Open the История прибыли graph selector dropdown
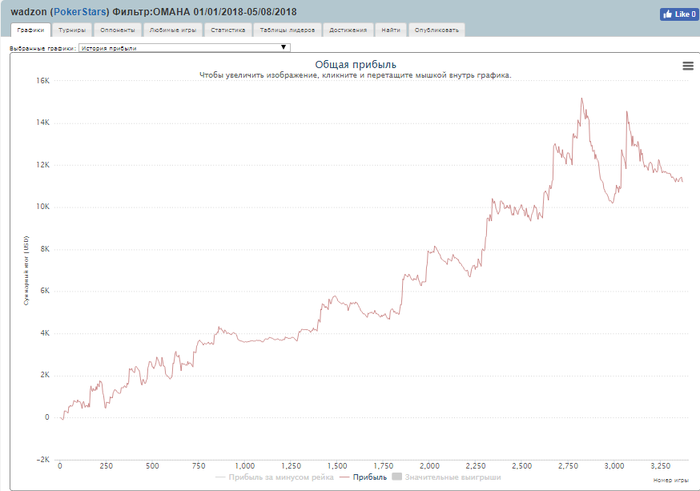This screenshot has width=700, height=491. [x=184, y=48]
